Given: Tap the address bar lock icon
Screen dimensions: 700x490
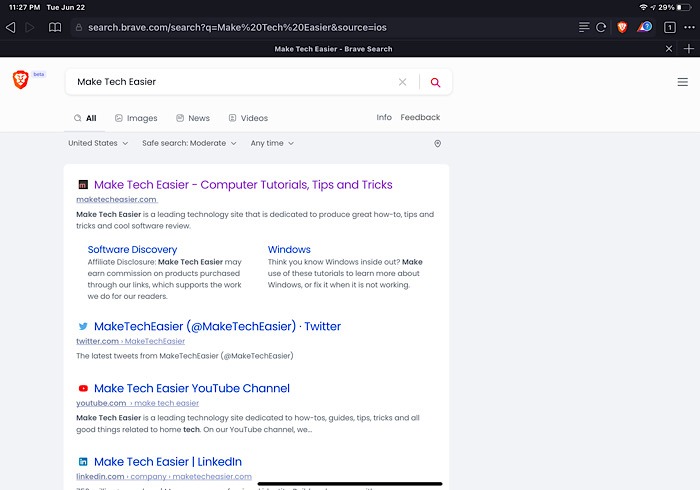Looking at the screenshot, I should coord(79,28).
